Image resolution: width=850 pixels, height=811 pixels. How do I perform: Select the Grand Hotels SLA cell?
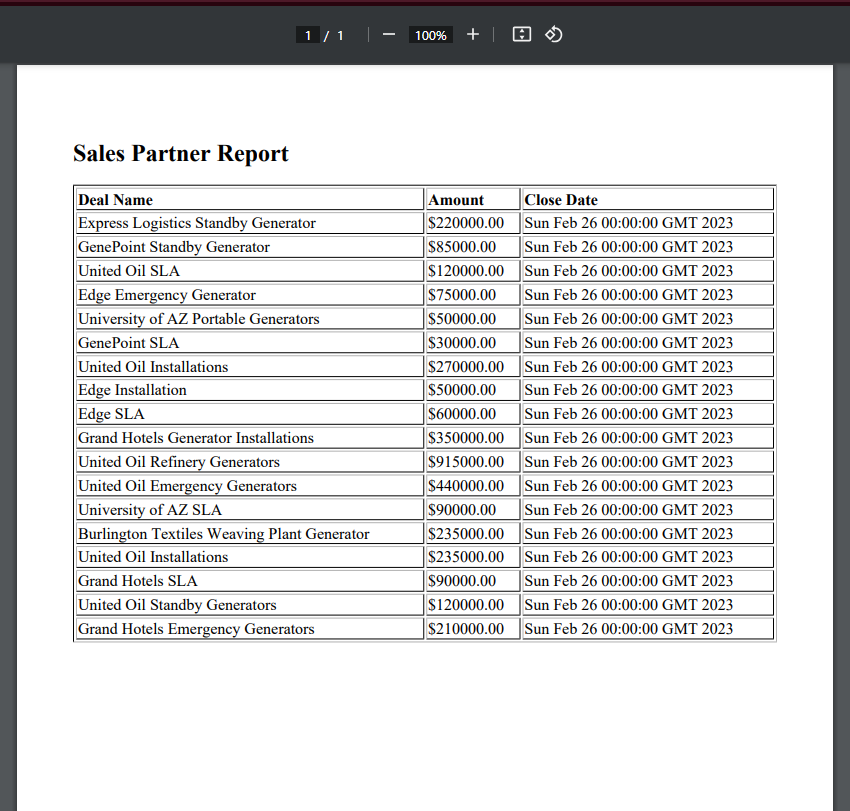click(250, 581)
